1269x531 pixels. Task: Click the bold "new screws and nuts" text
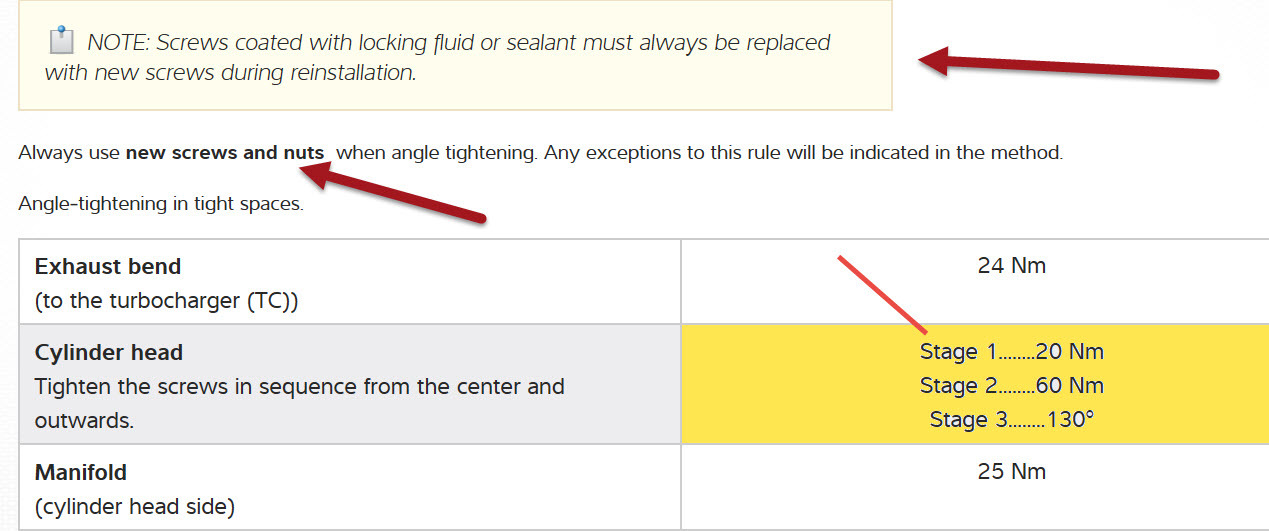pyautogui.click(x=225, y=154)
